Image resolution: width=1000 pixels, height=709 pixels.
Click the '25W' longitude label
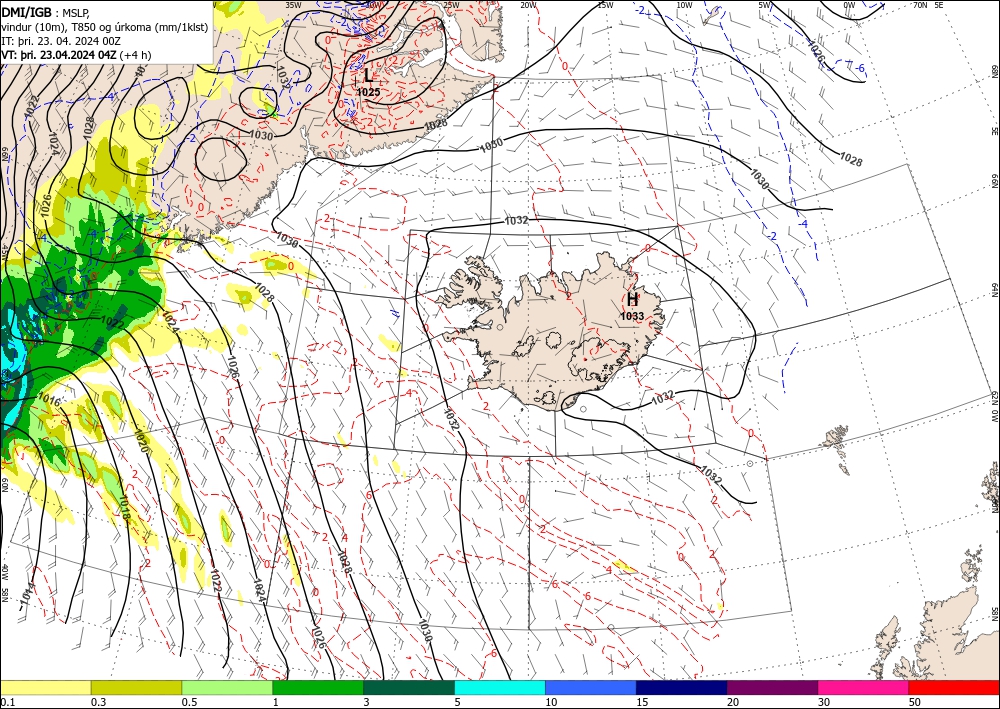pyautogui.click(x=451, y=4)
